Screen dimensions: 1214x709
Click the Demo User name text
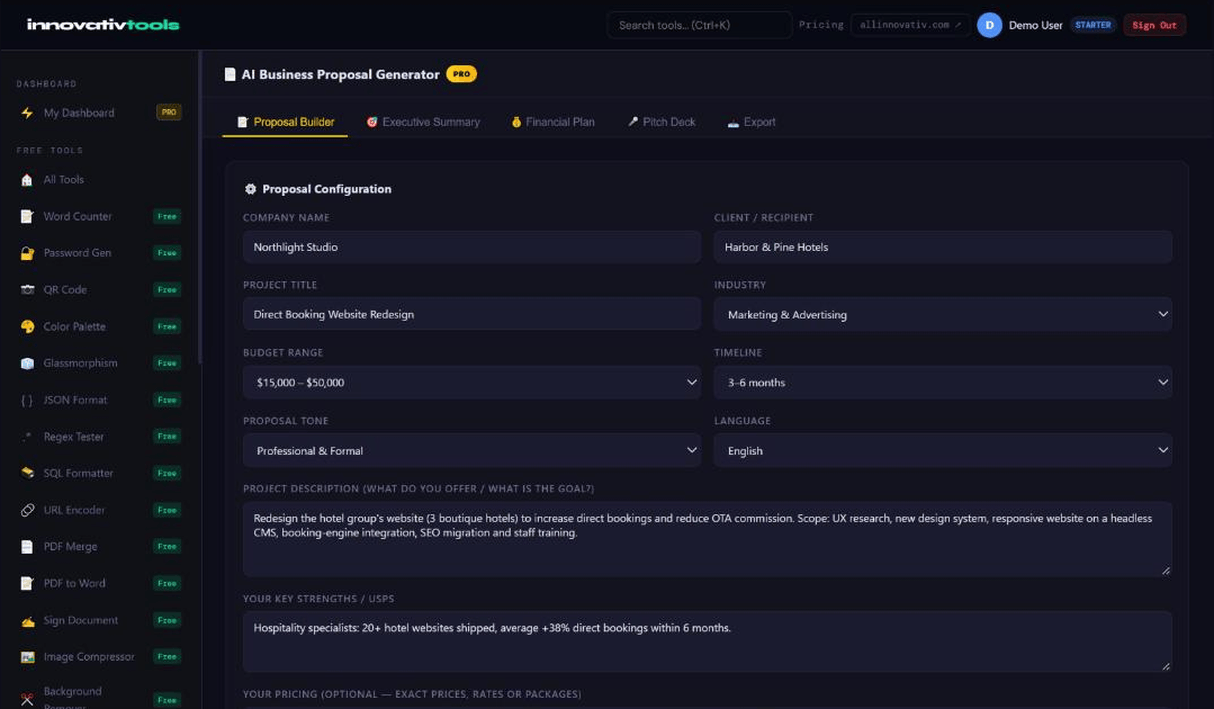pos(1035,25)
